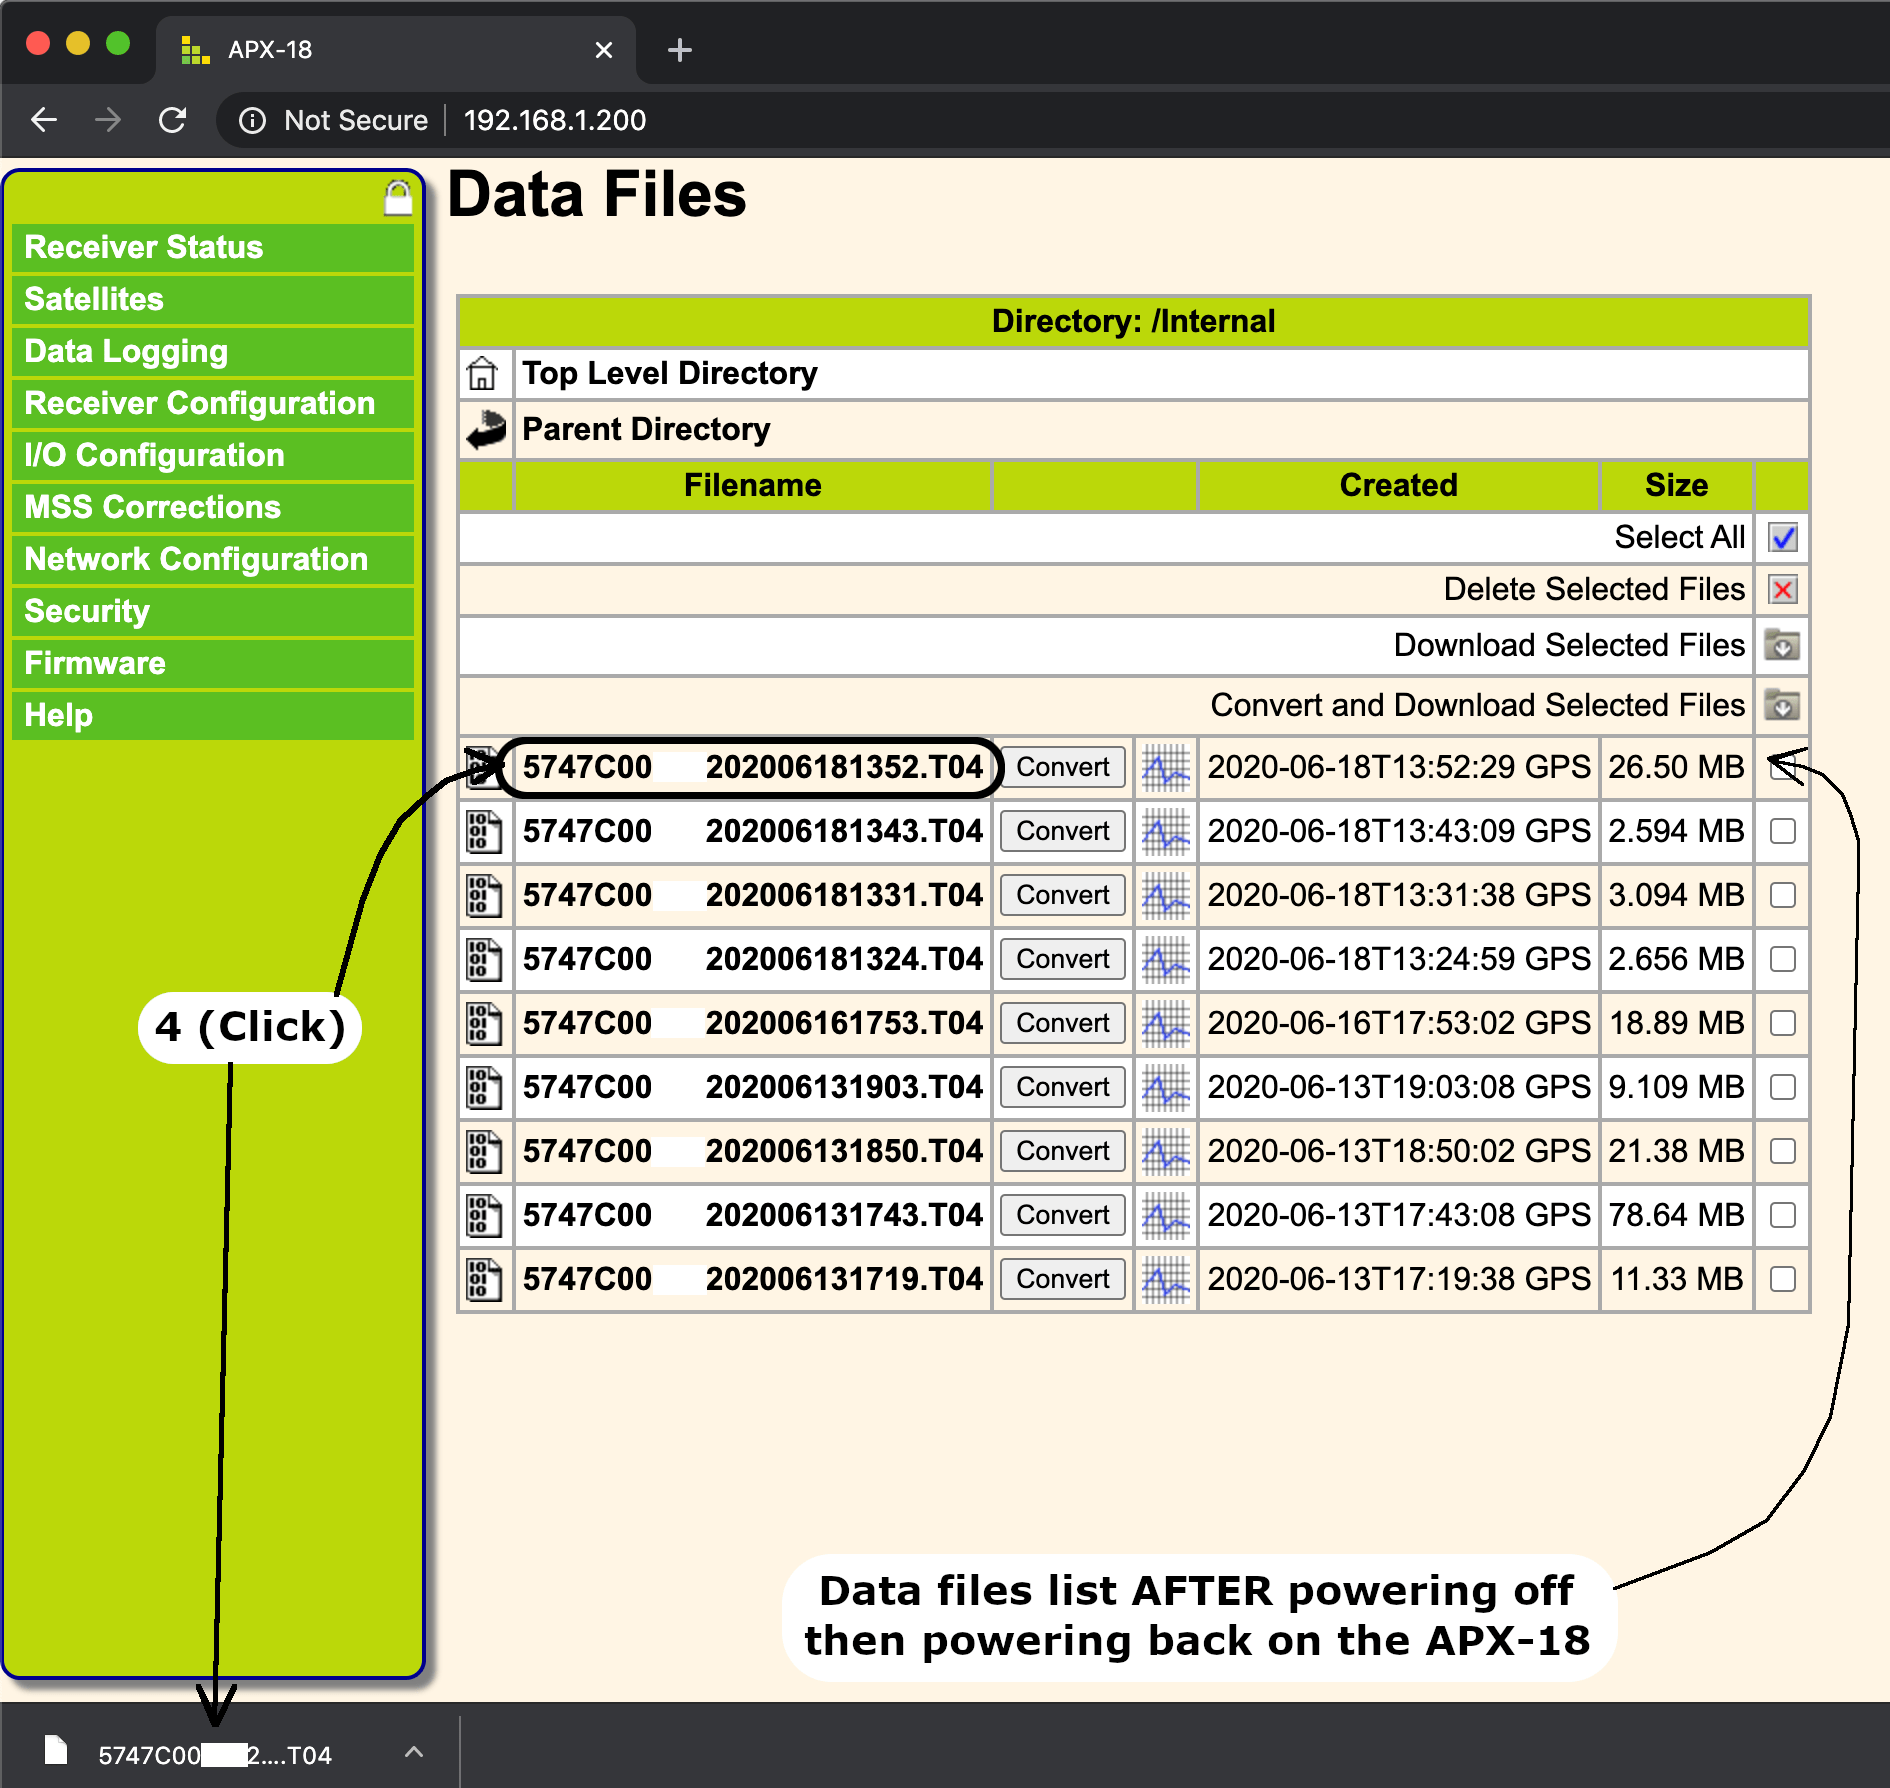Open the I/O Configuration menu
This screenshot has width=1890, height=1788.
[213, 456]
